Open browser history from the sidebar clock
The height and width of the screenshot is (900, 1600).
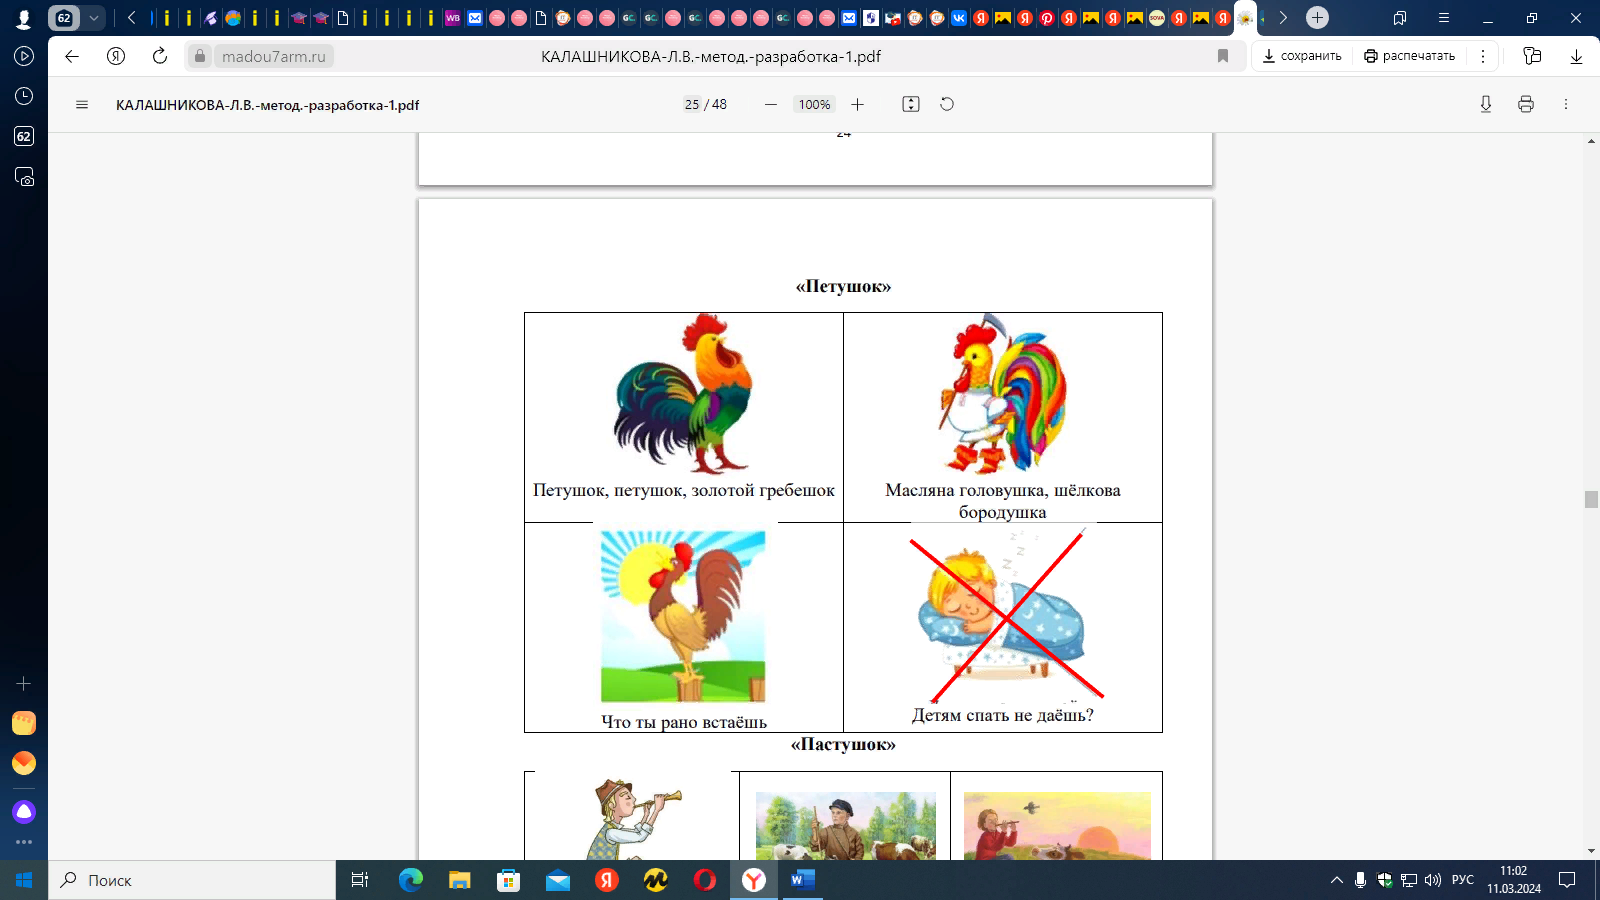(24, 96)
